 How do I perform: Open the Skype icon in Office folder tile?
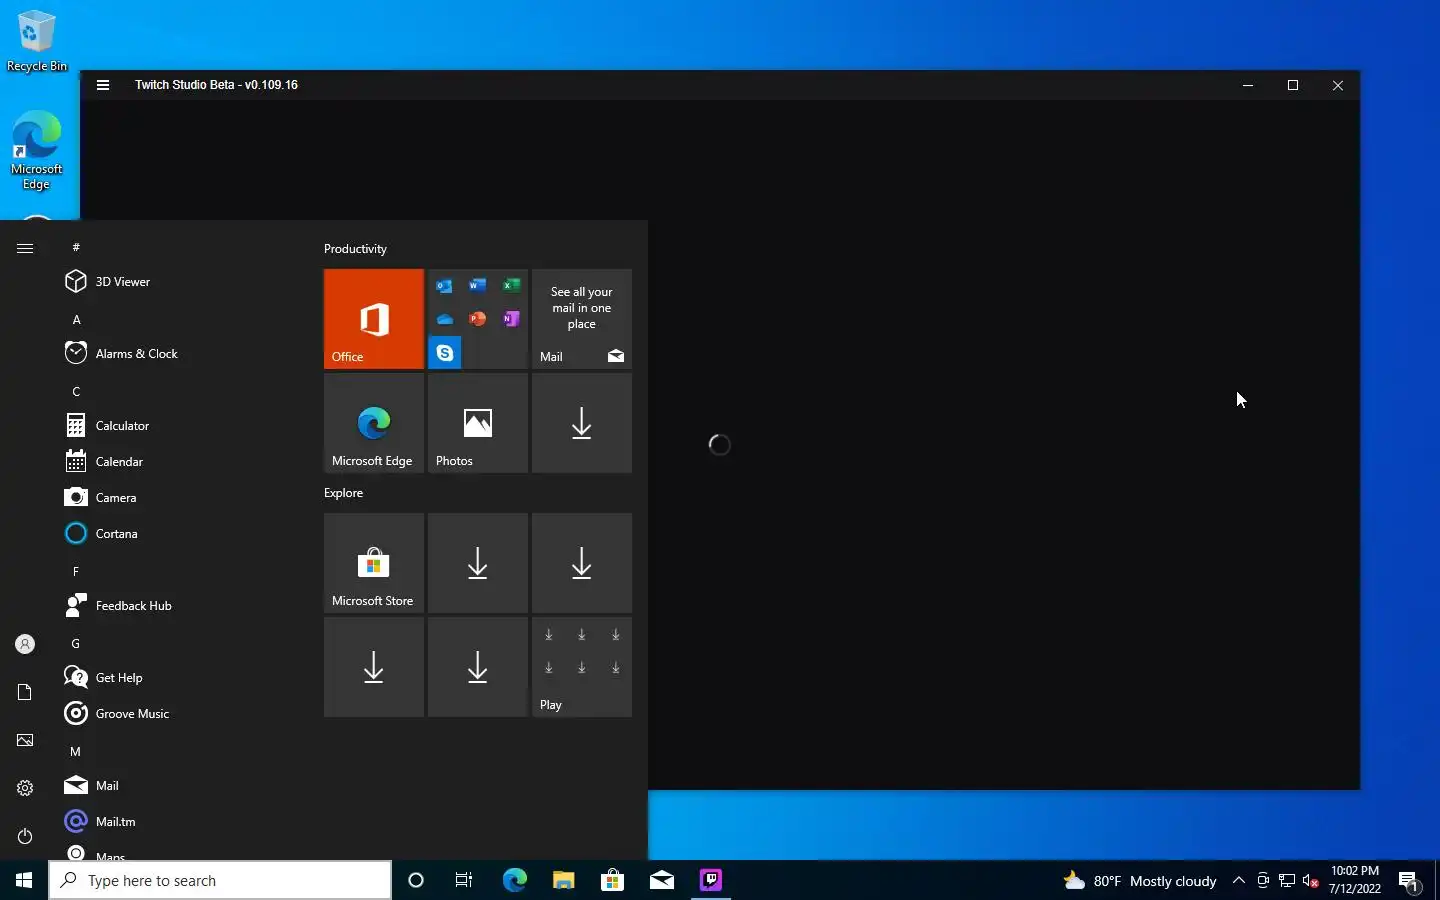coord(445,353)
